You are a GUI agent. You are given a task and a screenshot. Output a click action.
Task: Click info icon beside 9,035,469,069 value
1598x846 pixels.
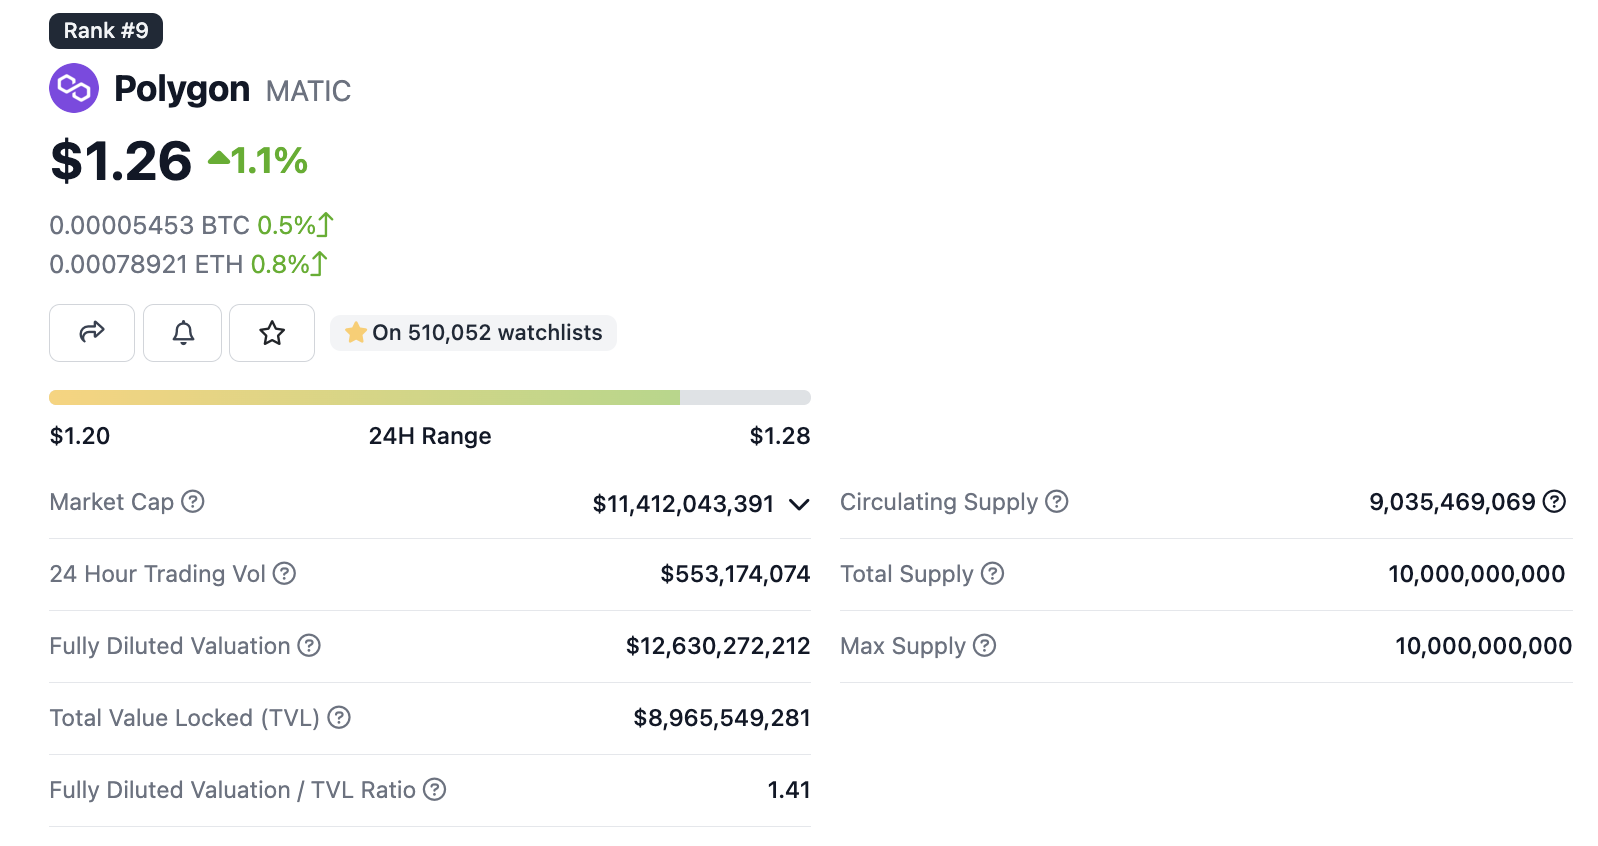(1554, 502)
